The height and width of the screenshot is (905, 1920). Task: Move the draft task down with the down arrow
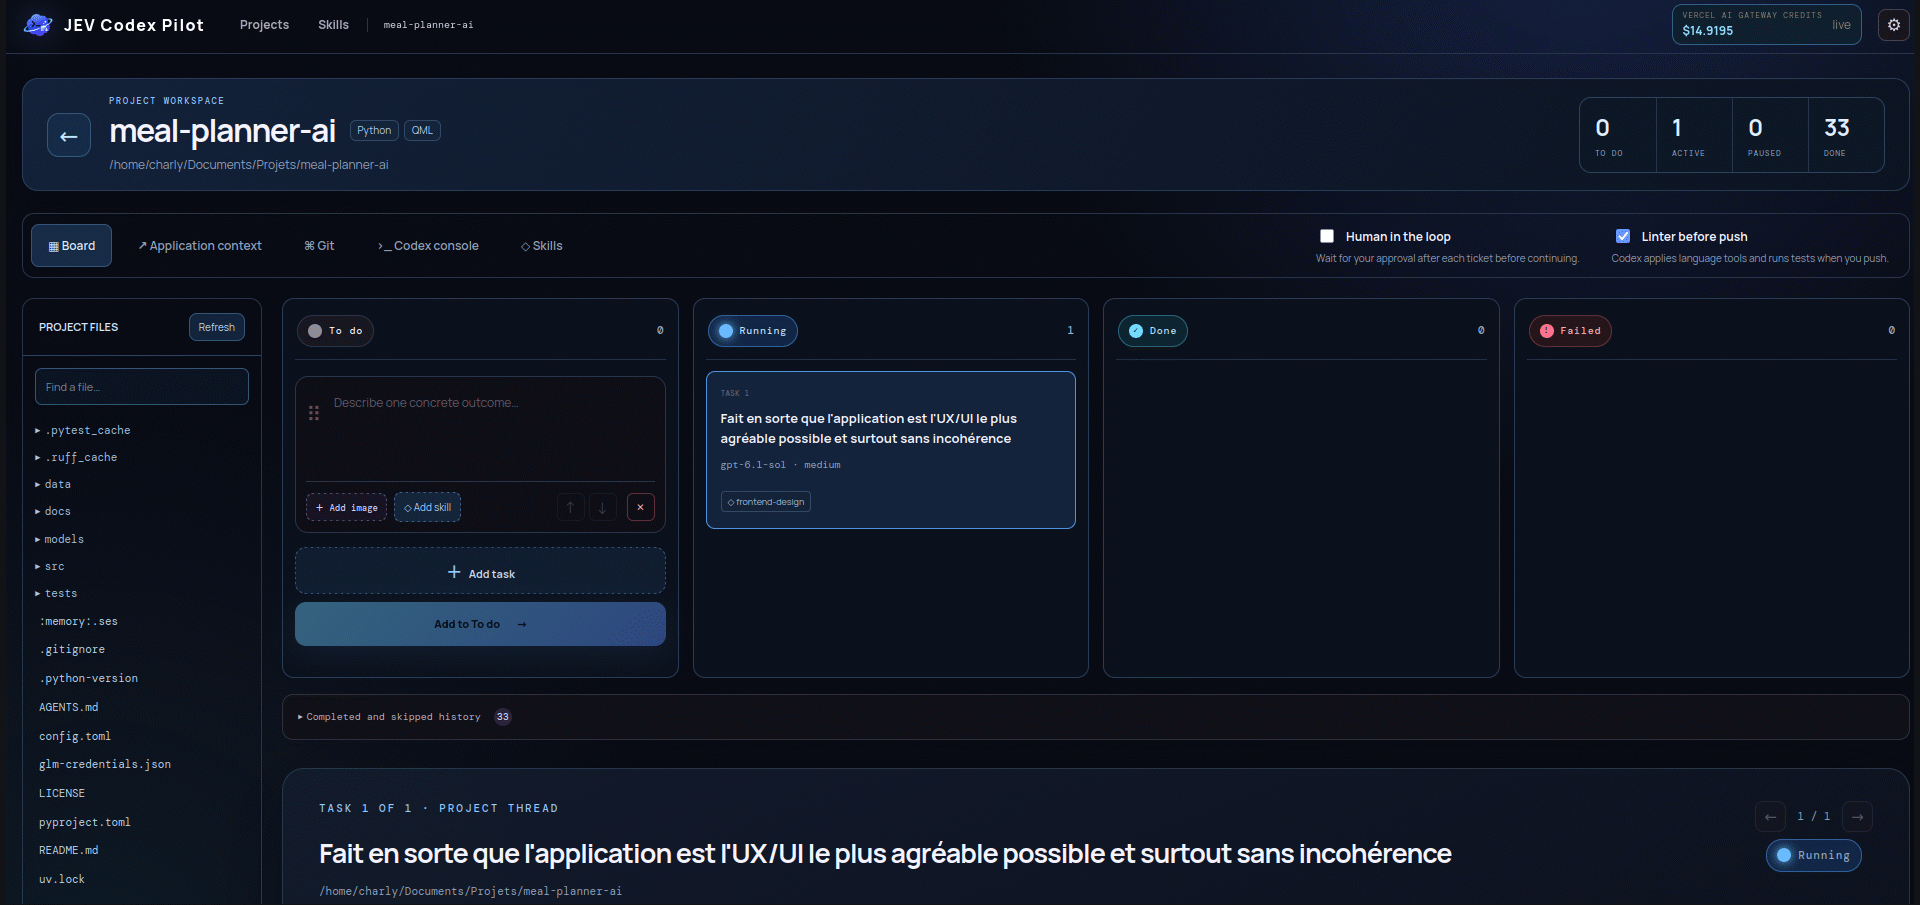tap(603, 507)
